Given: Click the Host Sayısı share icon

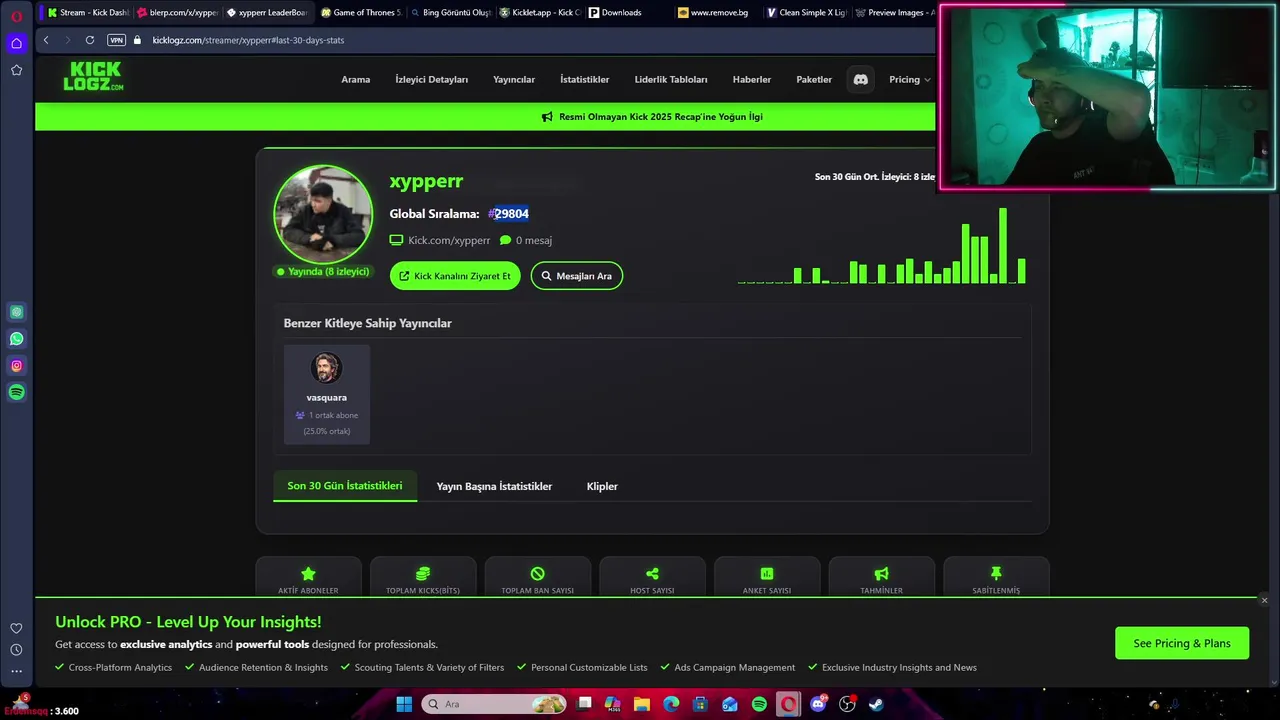Looking at the screenshot, I should pos(652,573).
